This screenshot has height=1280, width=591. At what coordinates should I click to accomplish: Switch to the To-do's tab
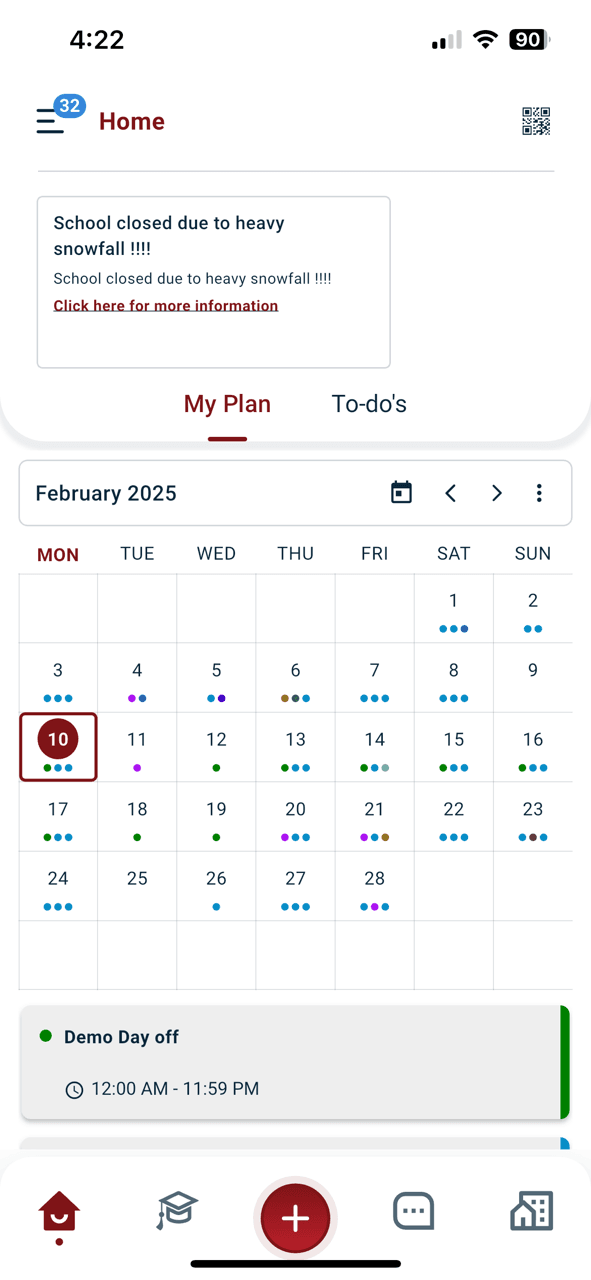[369, 404]
